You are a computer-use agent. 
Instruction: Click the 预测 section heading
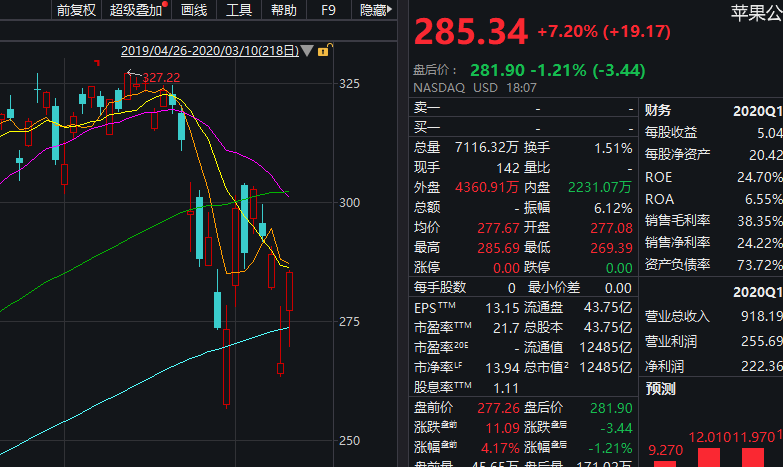[660, 389]
